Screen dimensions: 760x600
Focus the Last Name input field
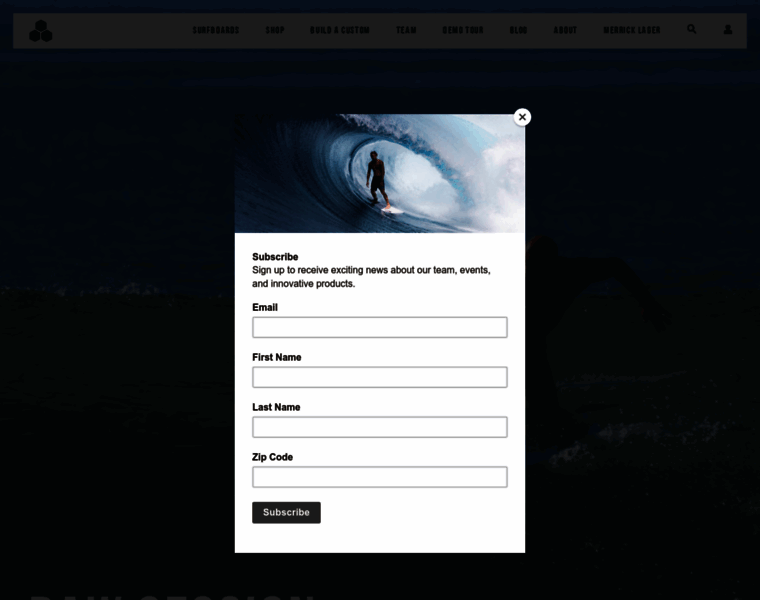(380, 427)
